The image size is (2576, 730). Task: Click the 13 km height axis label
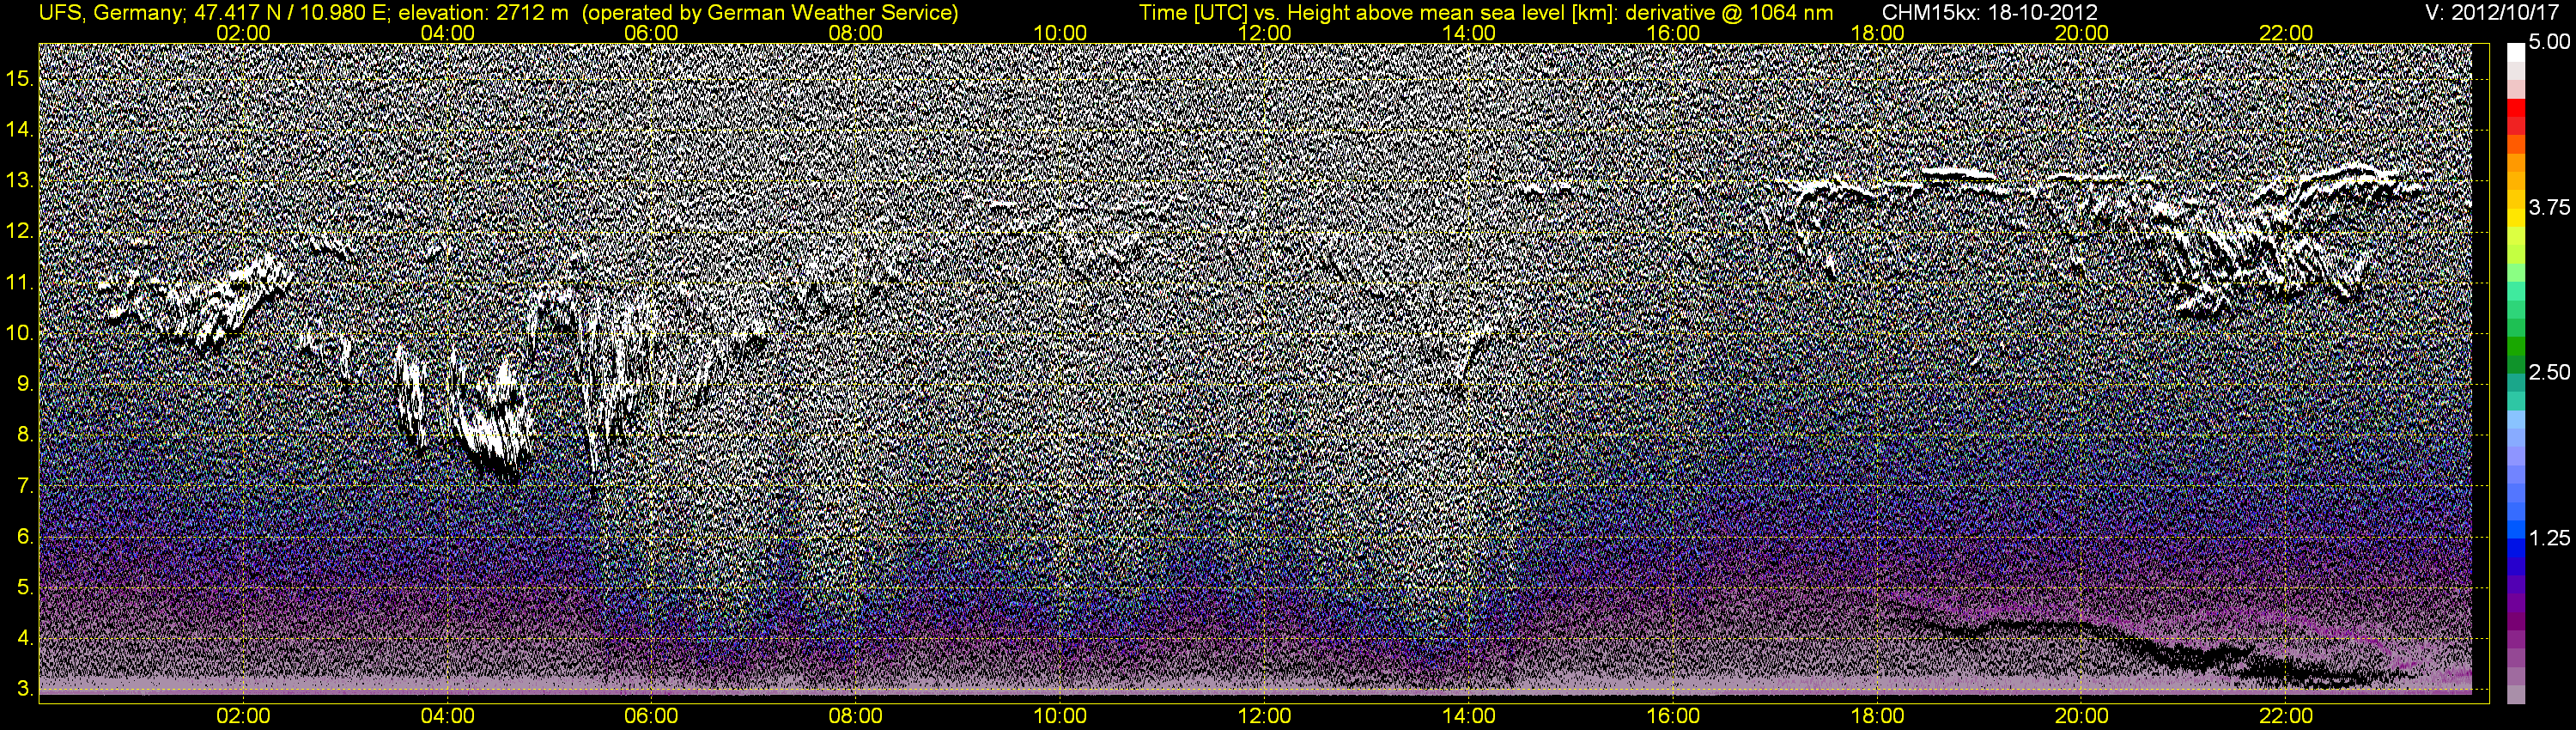coord(18,181)
